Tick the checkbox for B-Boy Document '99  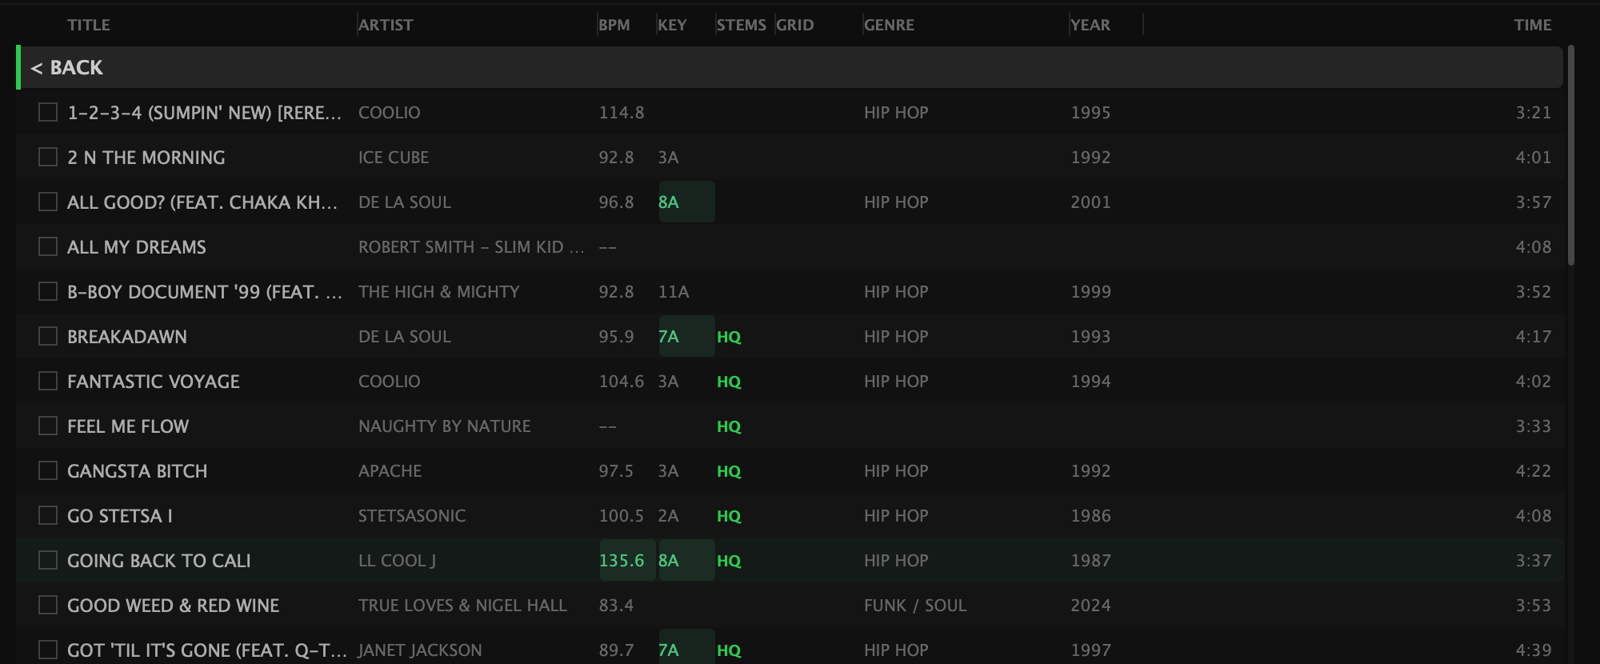click(48, 291)
